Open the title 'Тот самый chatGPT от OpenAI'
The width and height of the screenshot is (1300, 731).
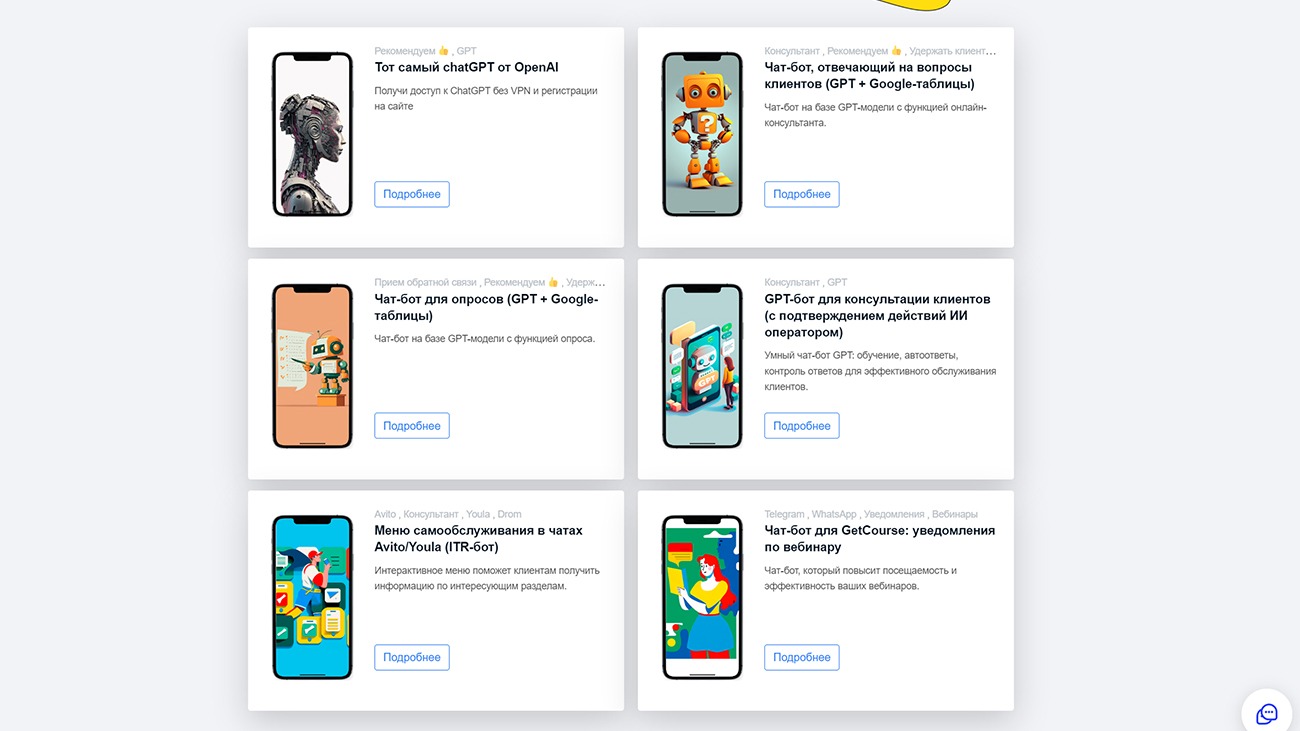[x=467, y=67]
